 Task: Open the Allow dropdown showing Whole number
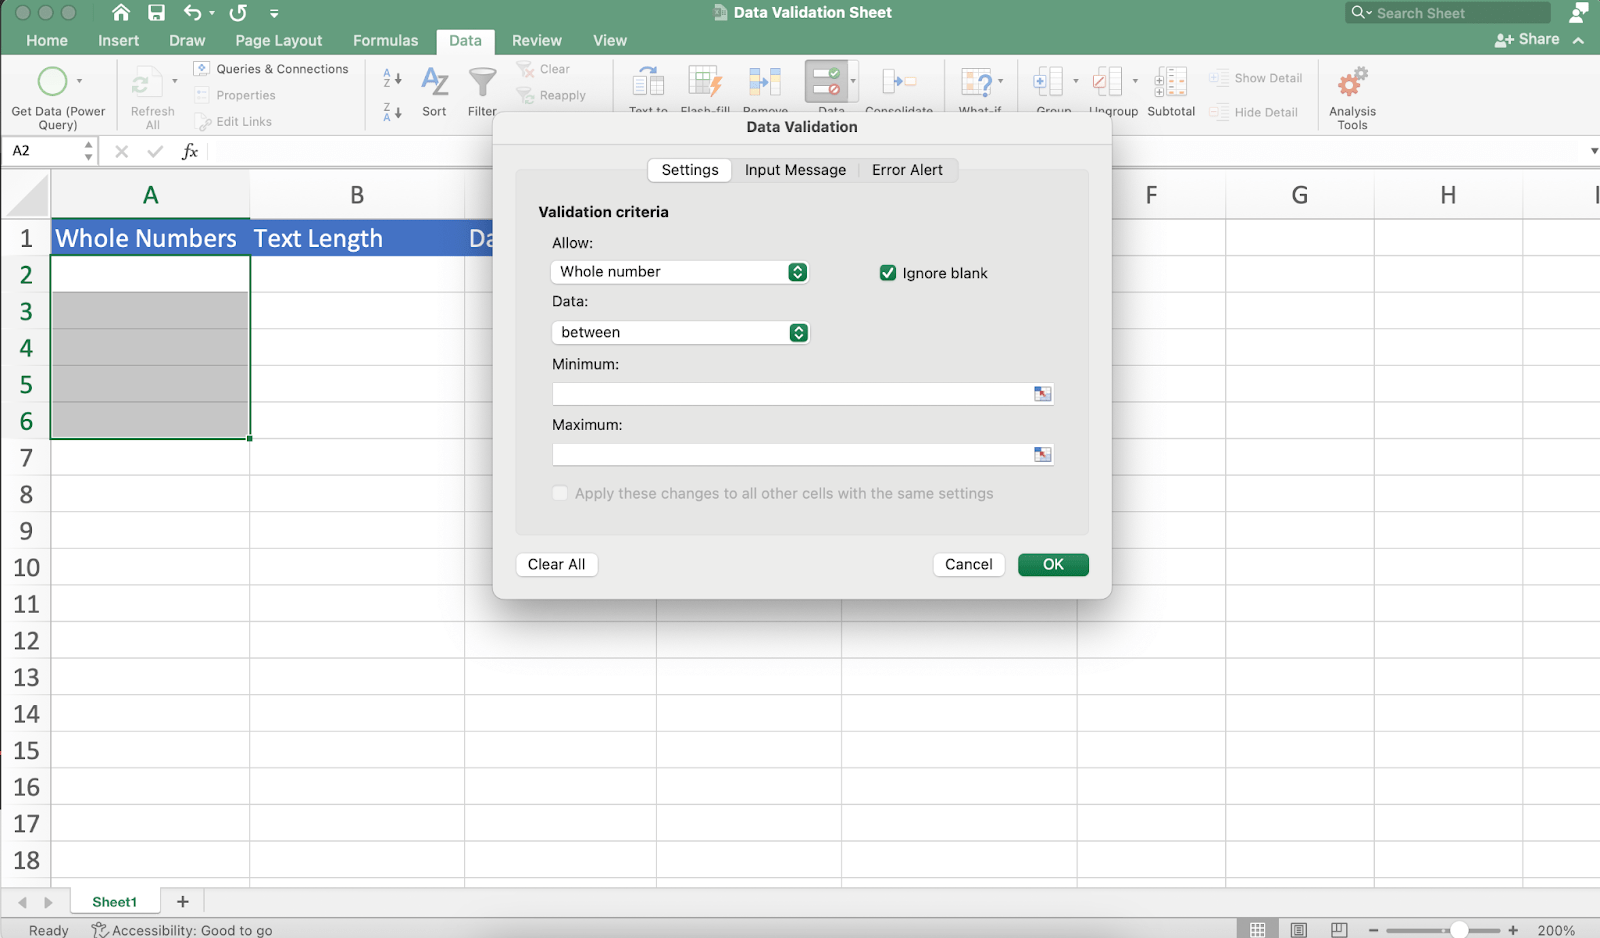tap(679, 272)
